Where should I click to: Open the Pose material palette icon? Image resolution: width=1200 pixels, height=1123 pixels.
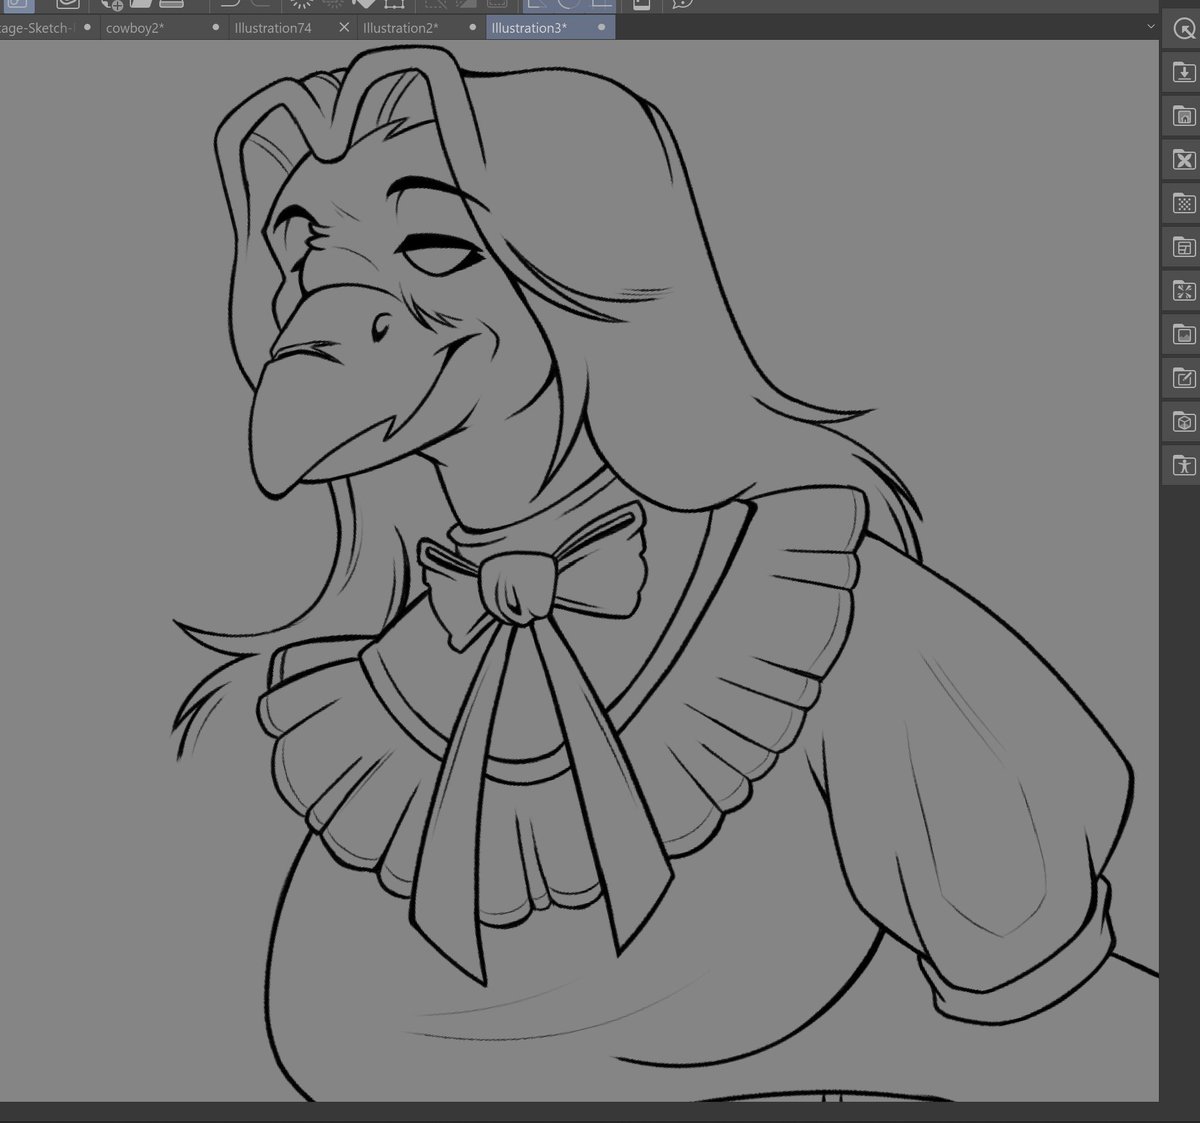tap(1184, 465)
